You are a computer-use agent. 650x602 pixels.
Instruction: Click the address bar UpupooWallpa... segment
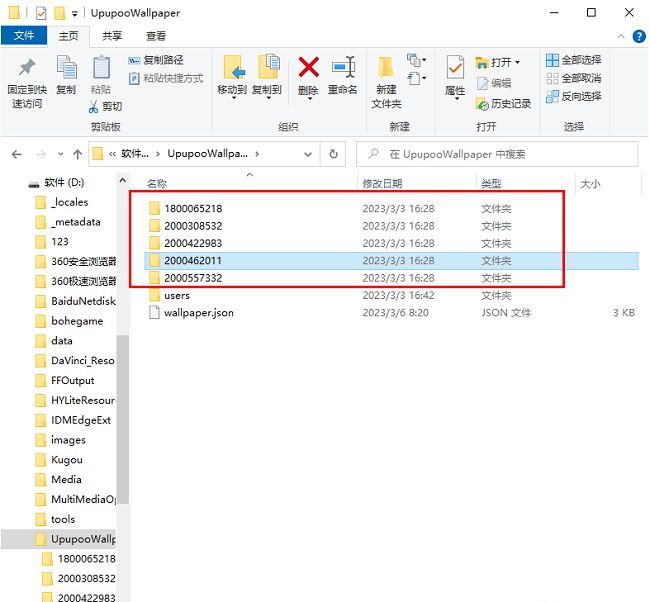[x=207, y=154]
